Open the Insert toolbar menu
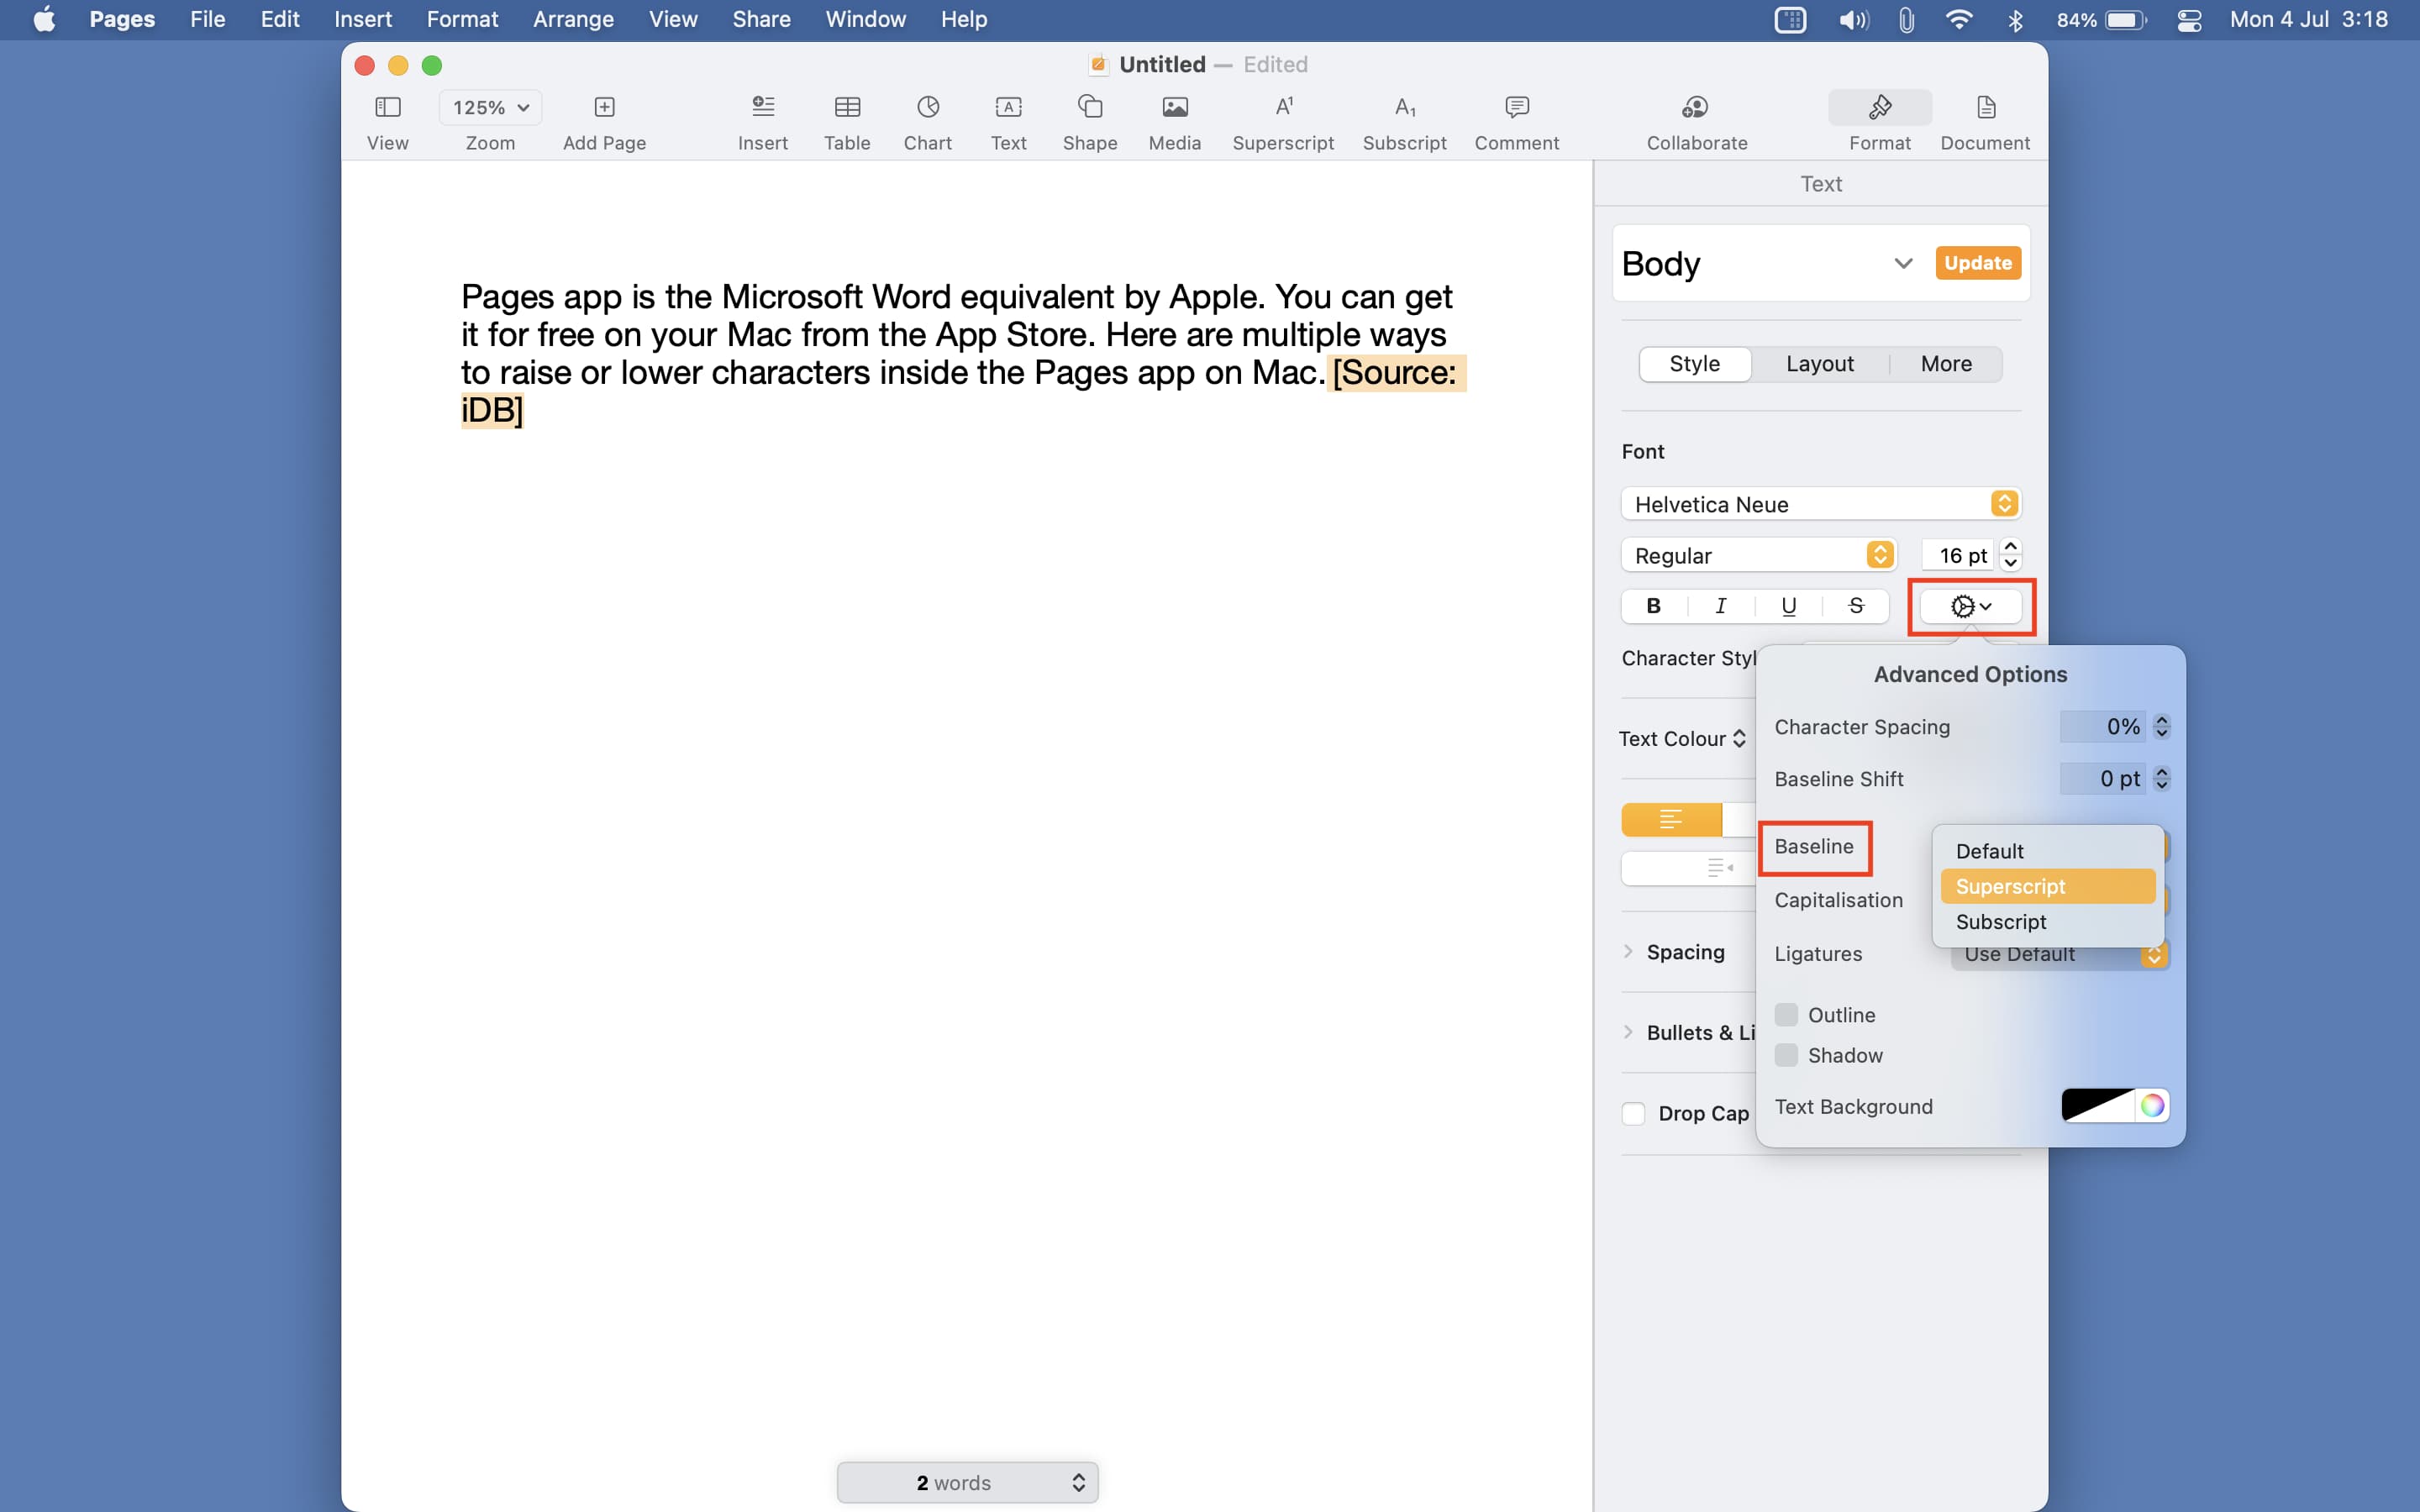2420x1512 pixels. tap(763, 107)
